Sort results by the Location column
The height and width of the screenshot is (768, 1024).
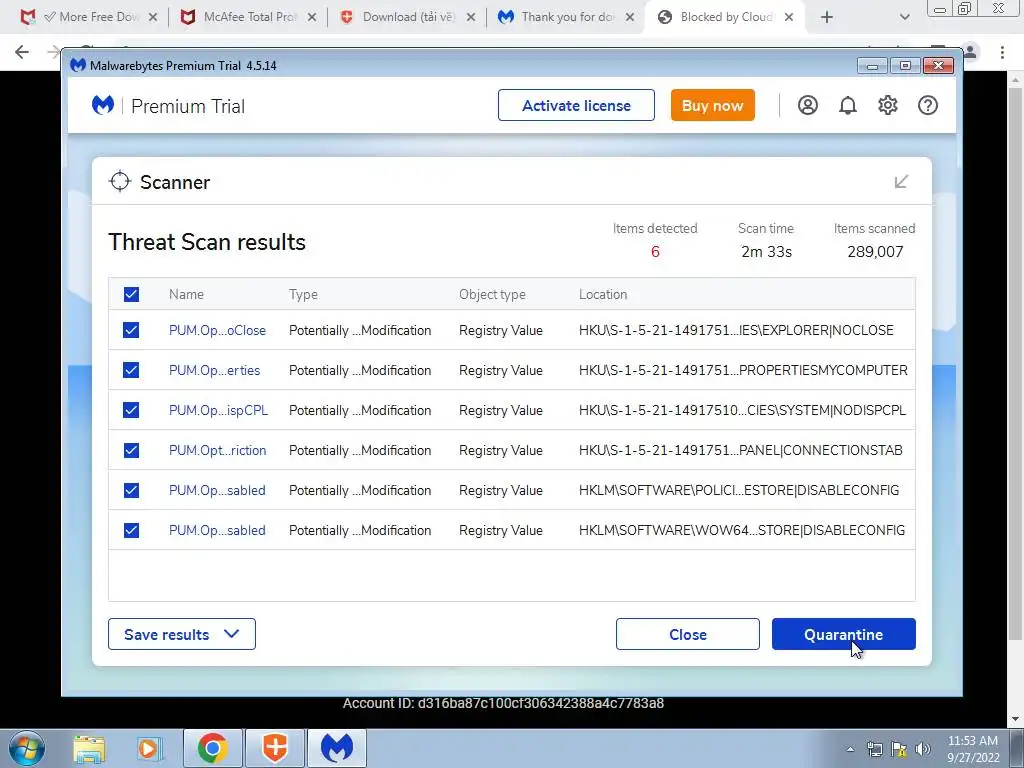[603, 295]
